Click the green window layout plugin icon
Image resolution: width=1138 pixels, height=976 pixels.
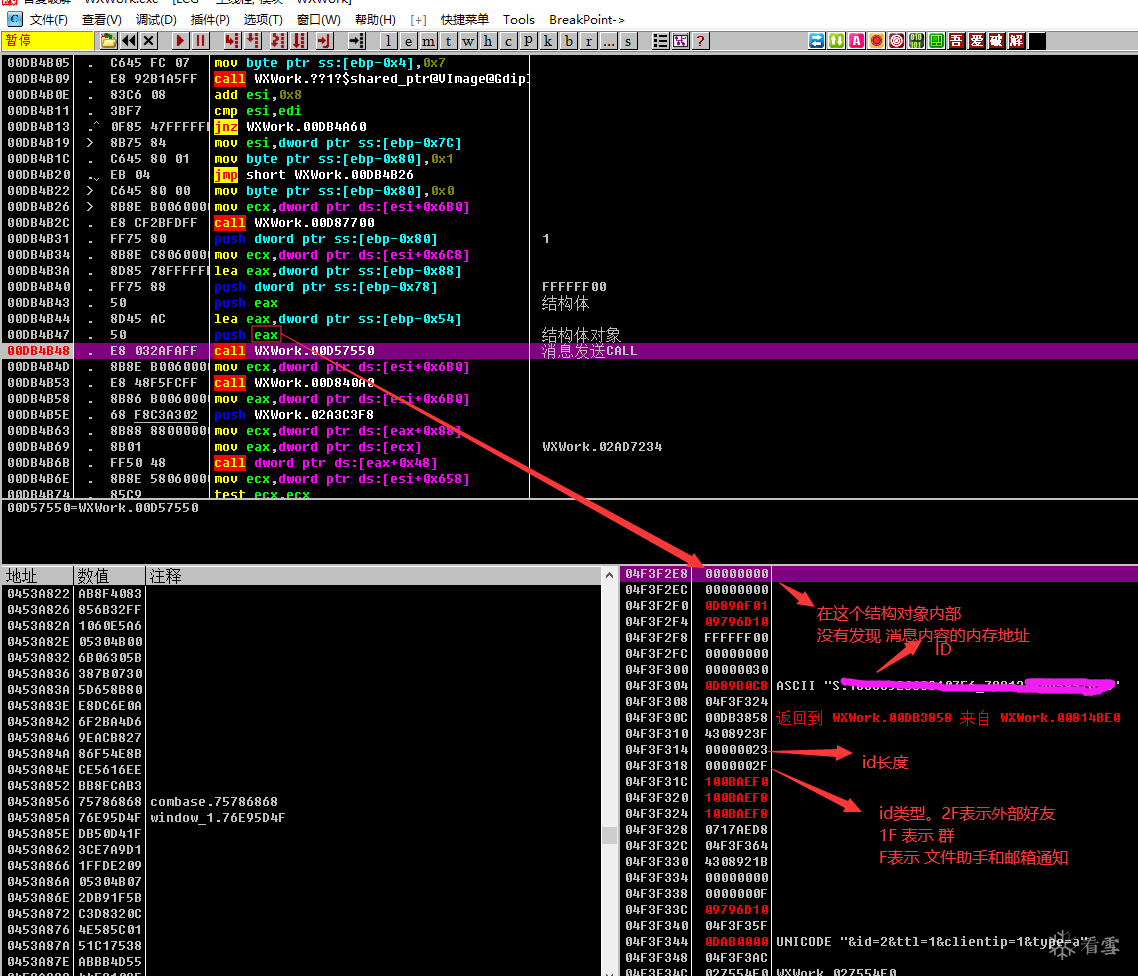coord(937,41)
